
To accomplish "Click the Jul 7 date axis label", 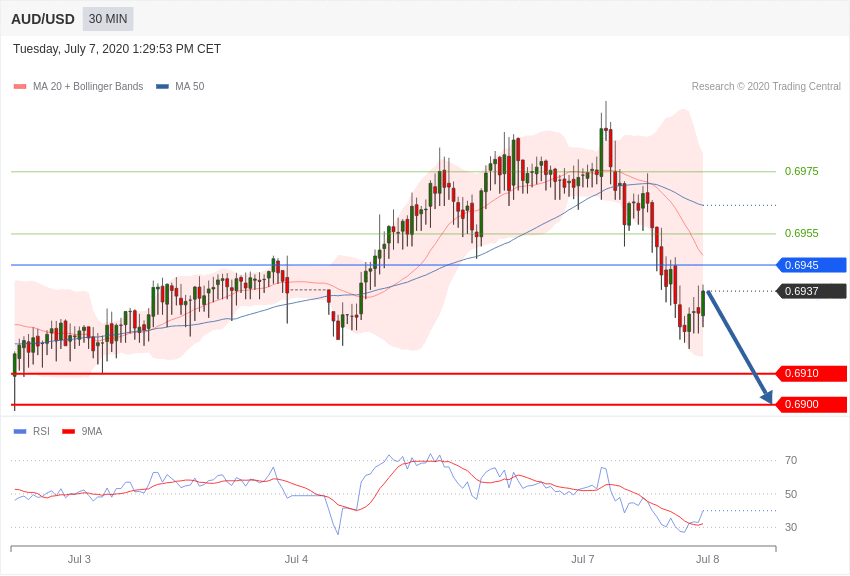I will (583, 559).
